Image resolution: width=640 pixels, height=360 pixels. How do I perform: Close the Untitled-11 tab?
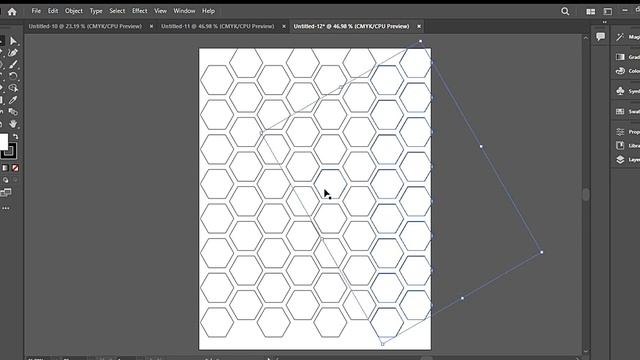pyautogui.click(x=284, y=27)
